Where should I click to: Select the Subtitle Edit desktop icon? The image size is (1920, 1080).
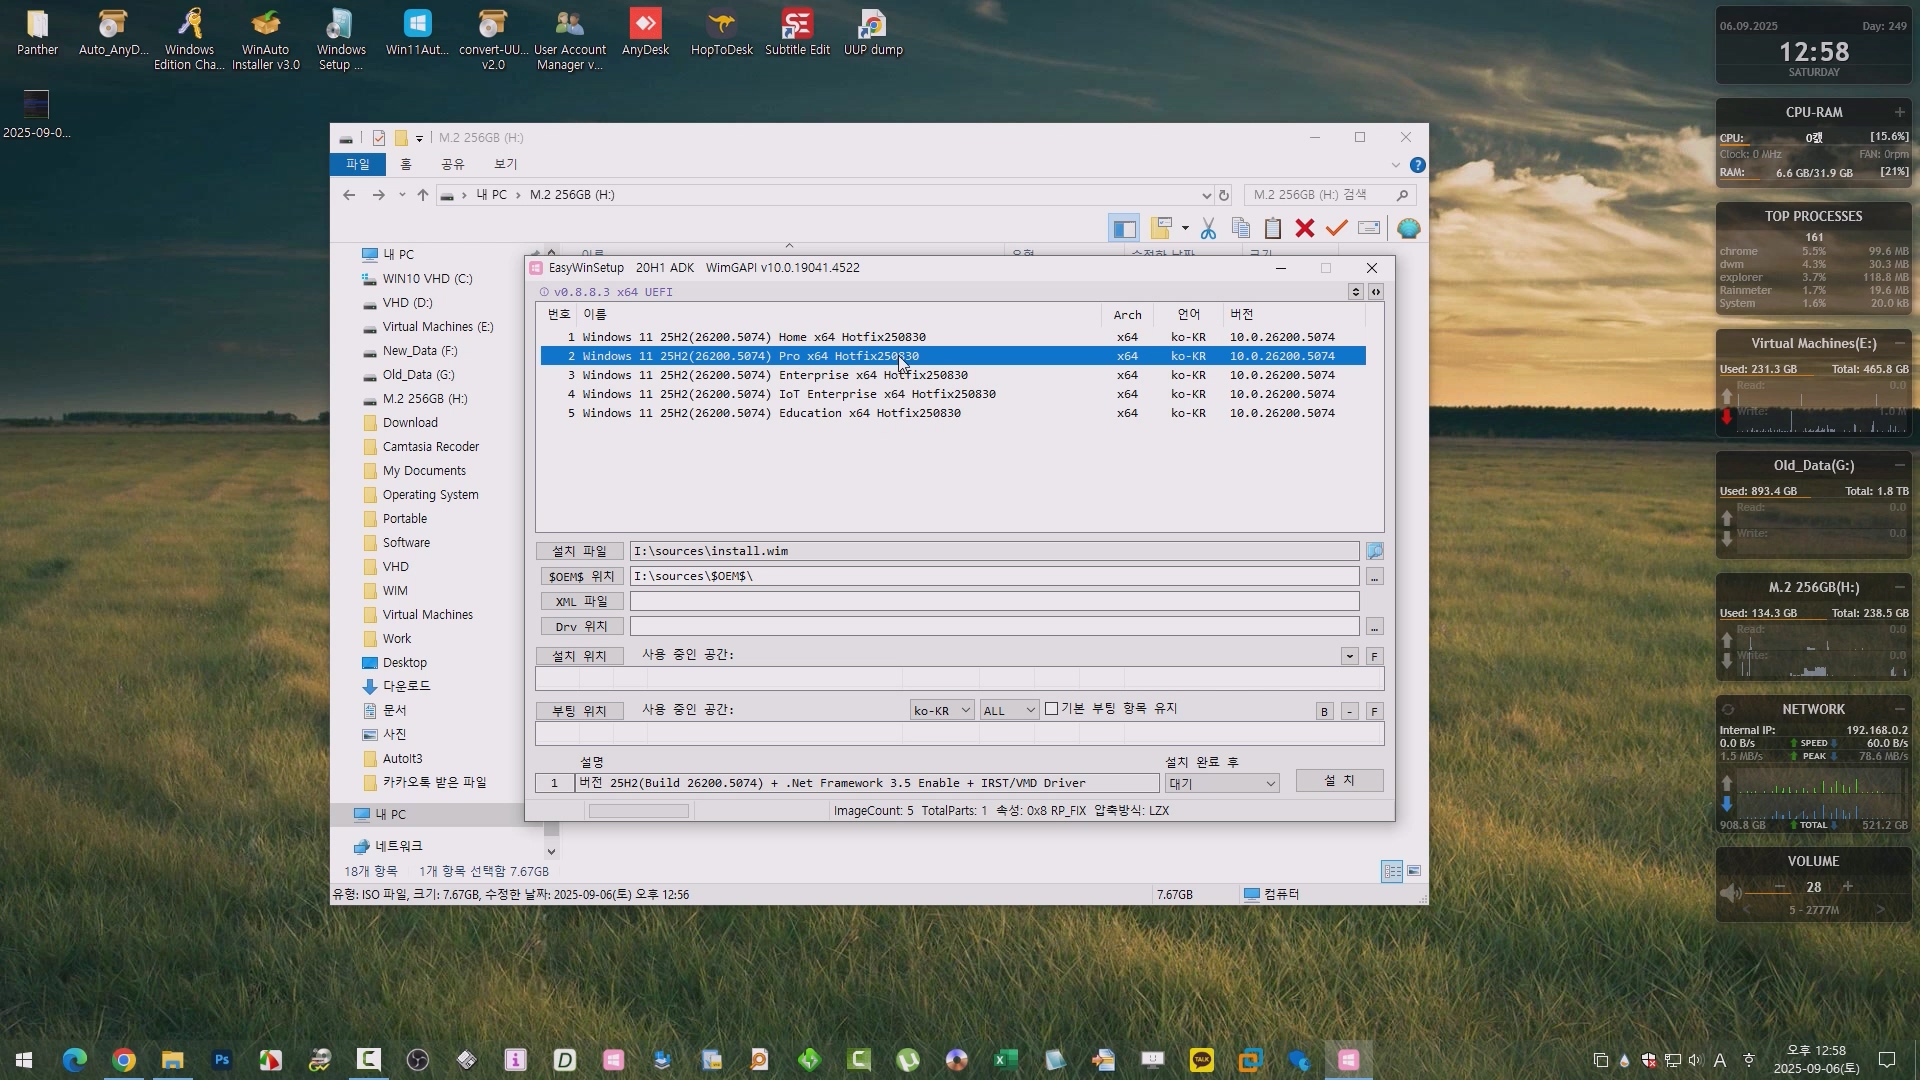click(797, 33)
